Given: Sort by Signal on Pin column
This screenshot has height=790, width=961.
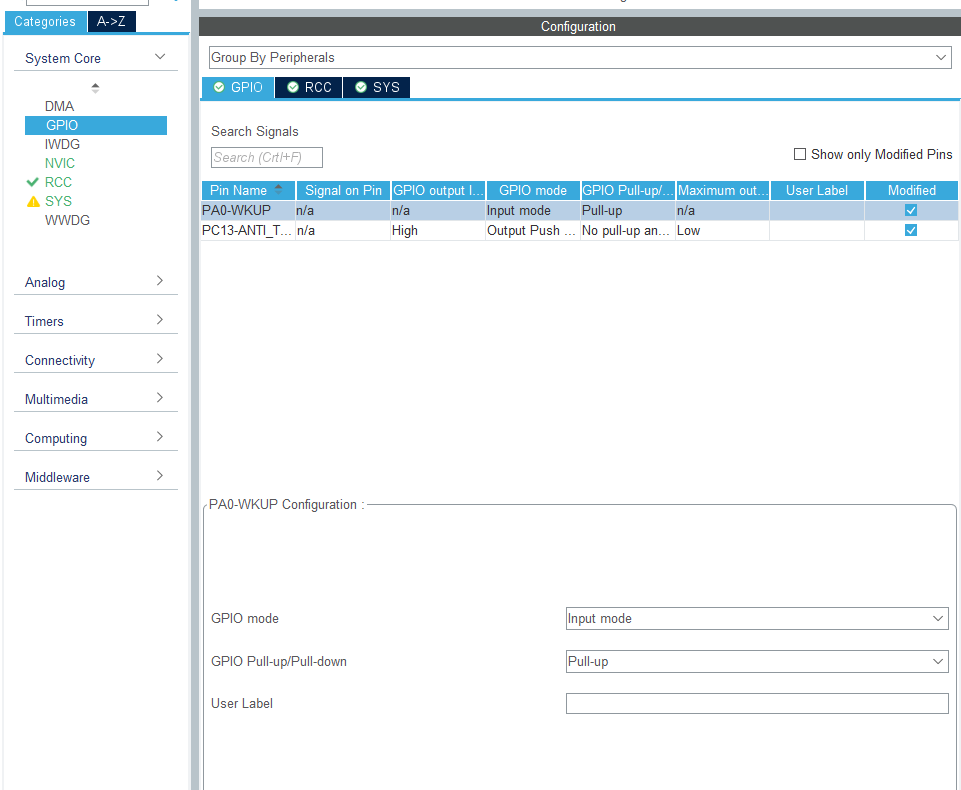Looking at the screenshot, I should [343, 190].
